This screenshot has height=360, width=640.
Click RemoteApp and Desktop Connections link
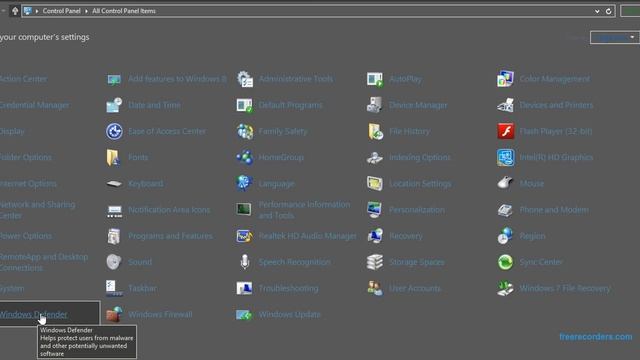coord(44,262)
